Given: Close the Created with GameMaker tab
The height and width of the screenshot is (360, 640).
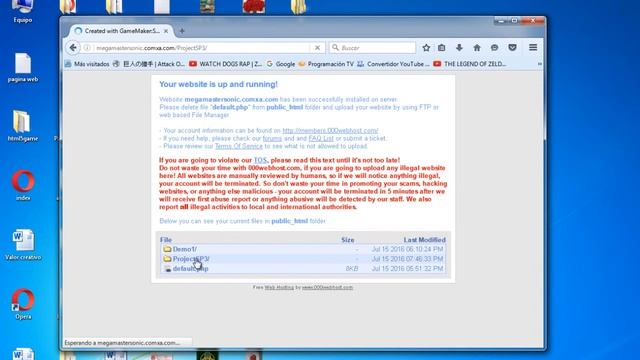Looking at the screenshot, I should point(166,31).
